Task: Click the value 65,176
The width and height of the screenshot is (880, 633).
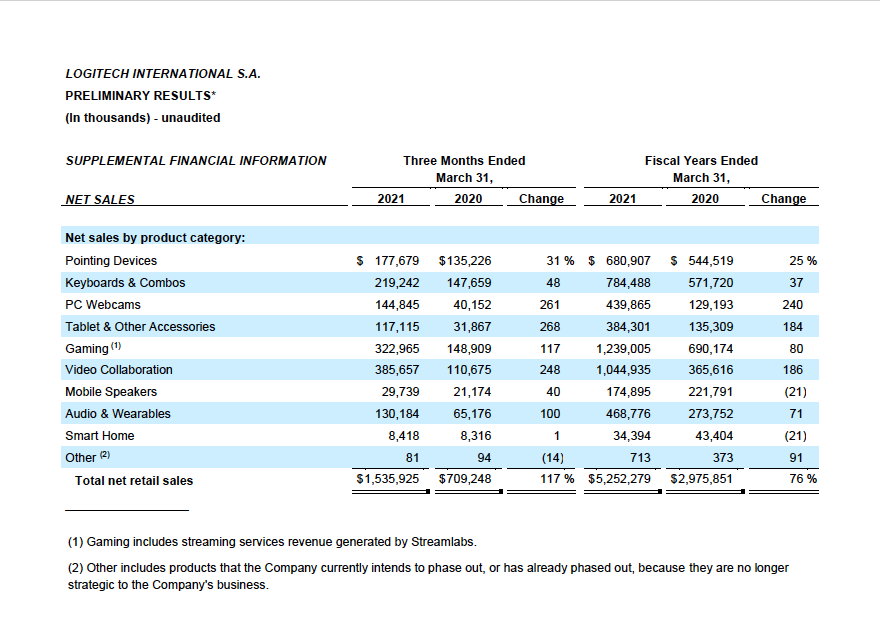Action: [472, 414]
